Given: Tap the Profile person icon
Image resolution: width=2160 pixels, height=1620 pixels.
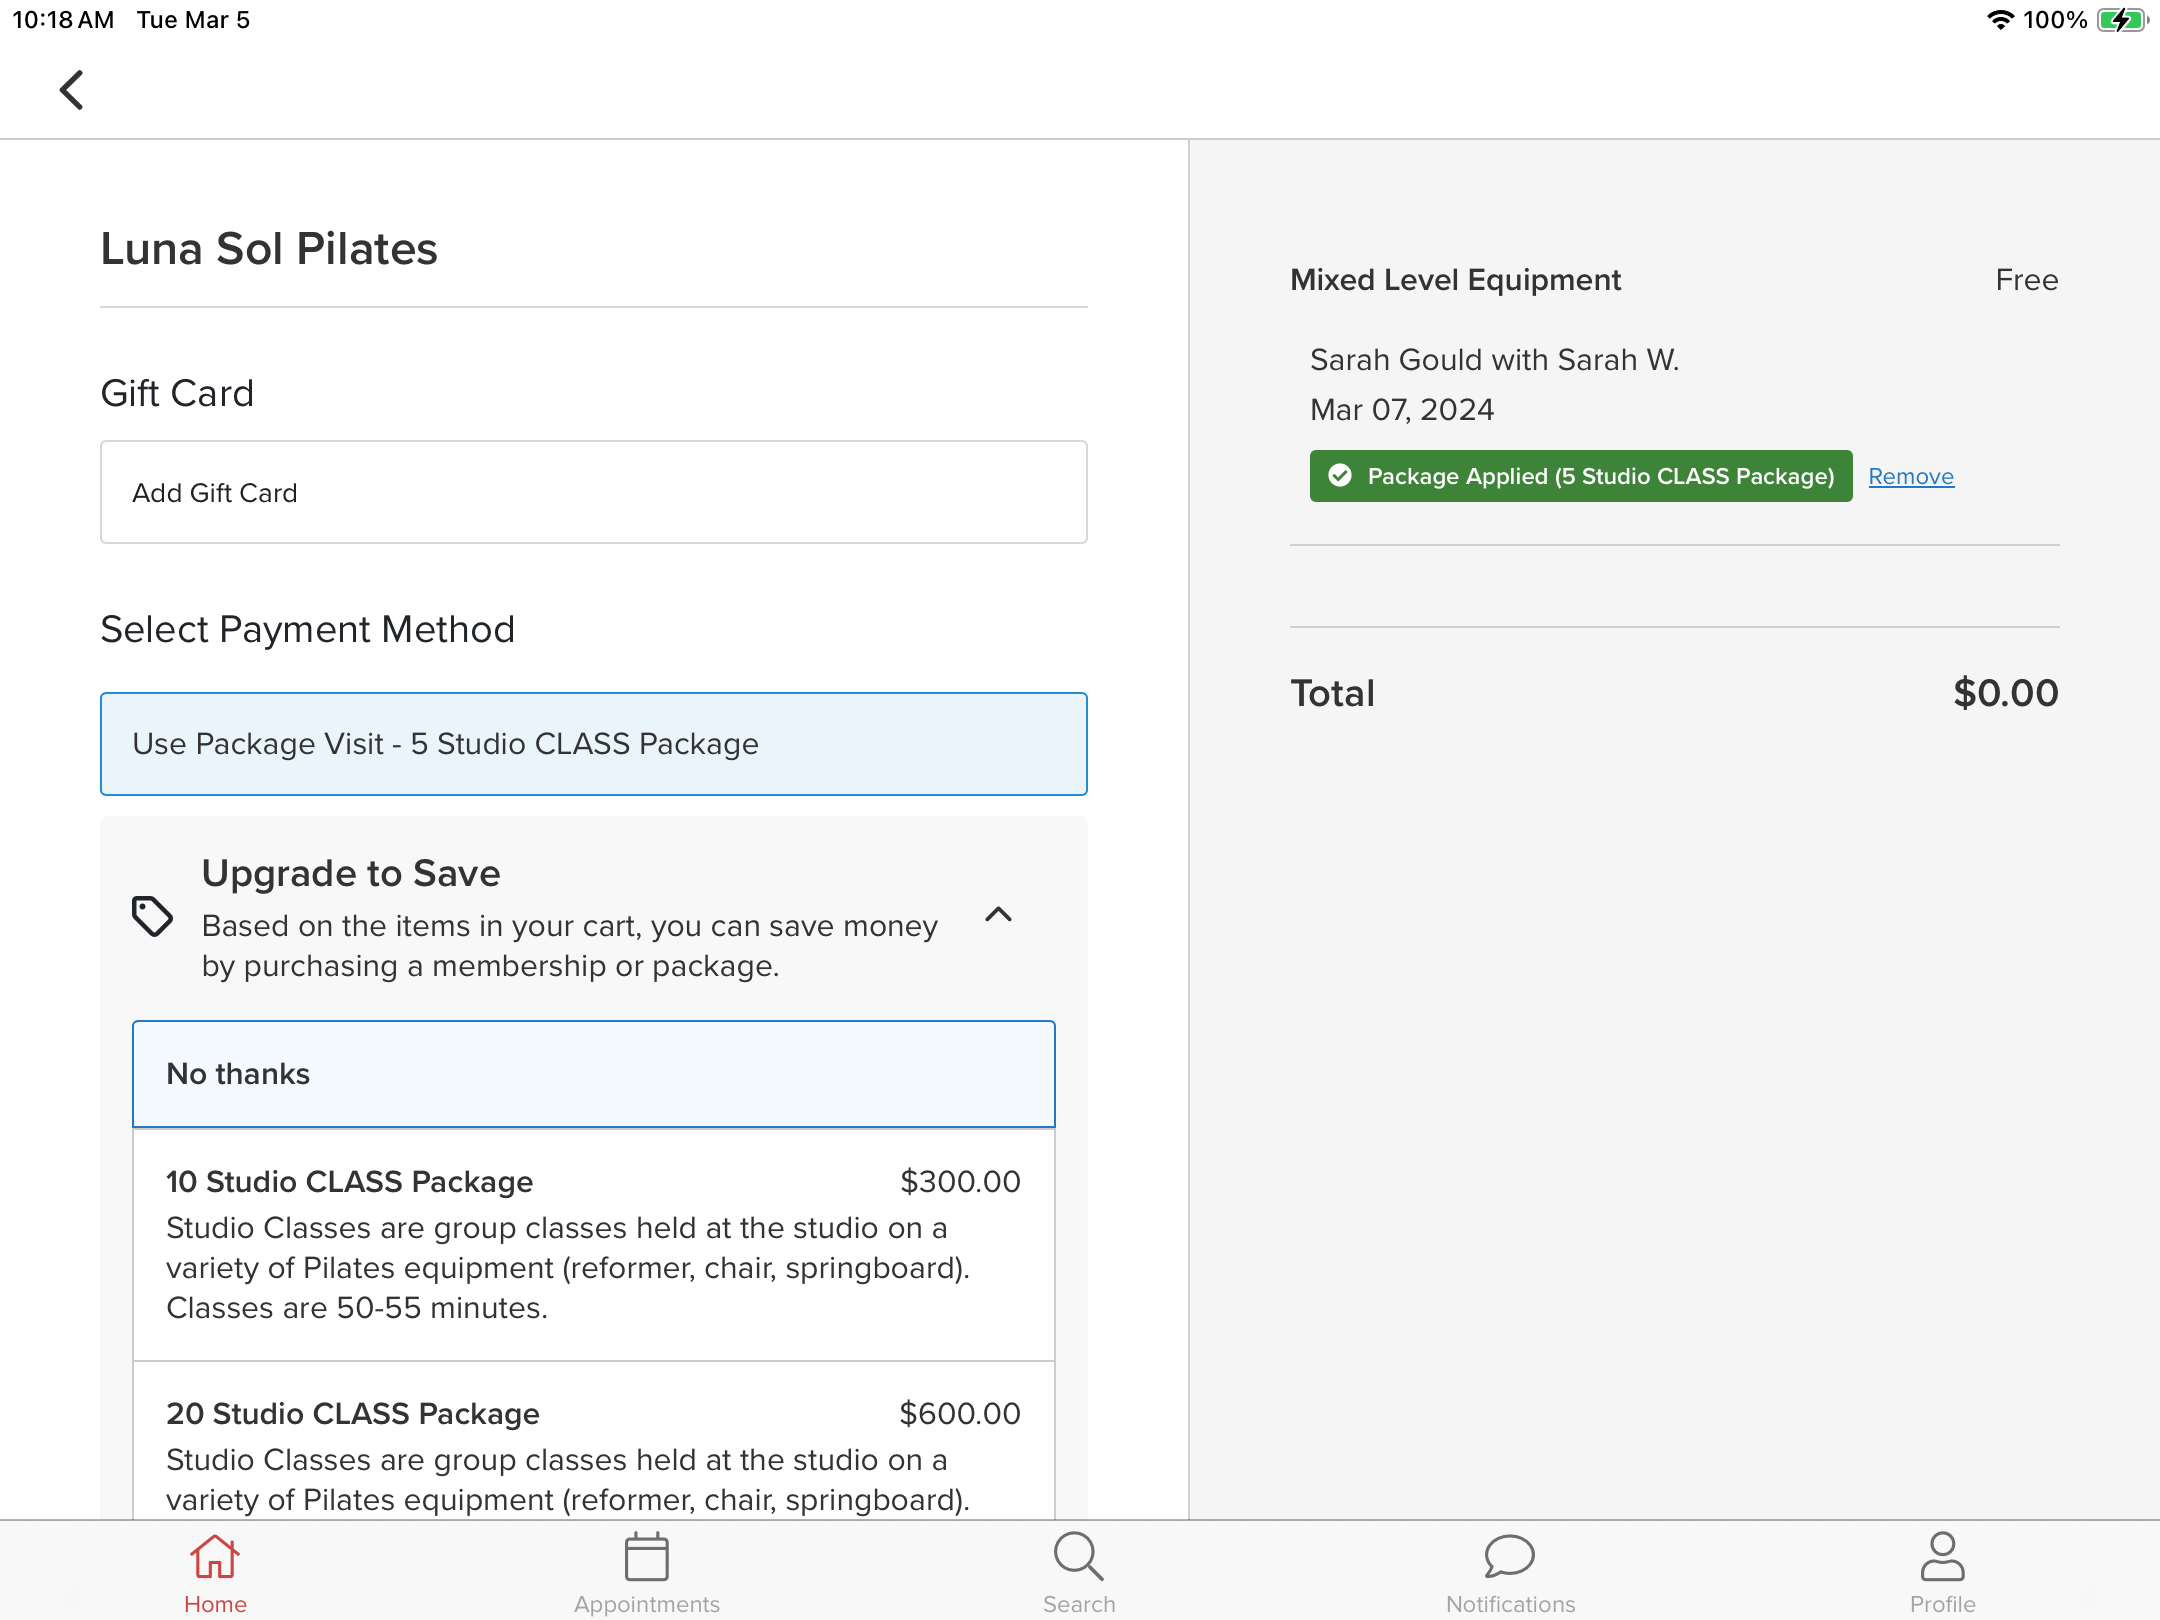Looking at the screenshot, I should coord(1942,1556).
